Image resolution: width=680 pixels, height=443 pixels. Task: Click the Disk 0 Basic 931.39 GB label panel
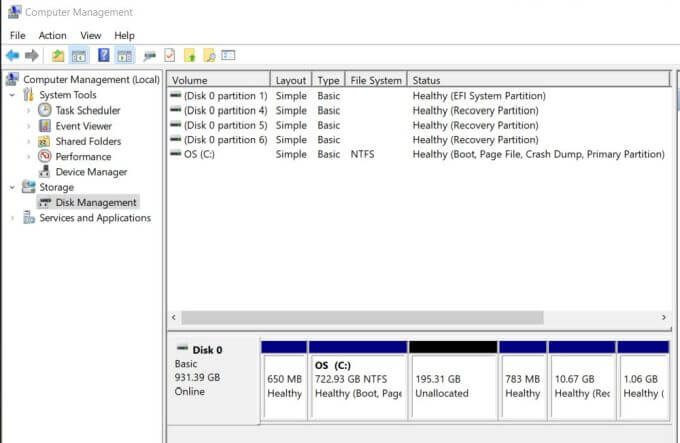pos(213,379)
